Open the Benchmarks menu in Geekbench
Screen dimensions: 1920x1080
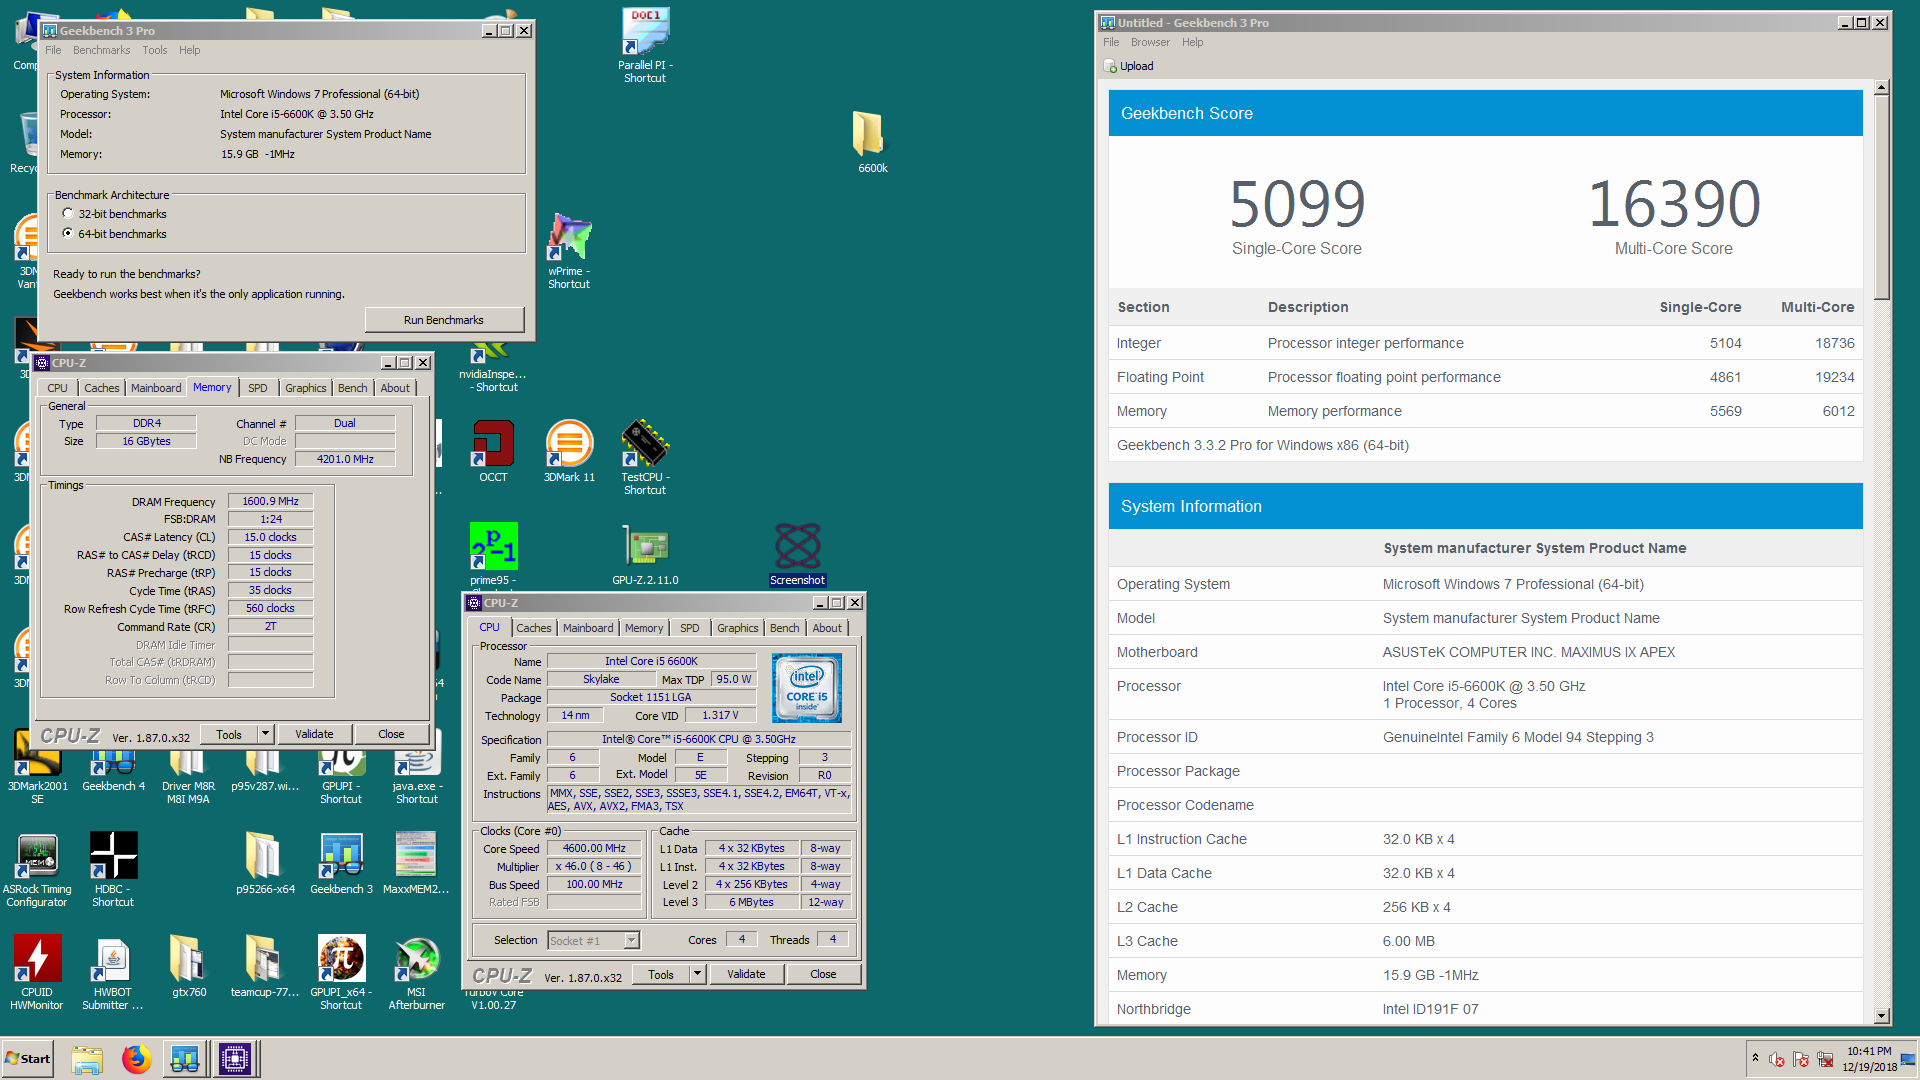tap(101, 50)
